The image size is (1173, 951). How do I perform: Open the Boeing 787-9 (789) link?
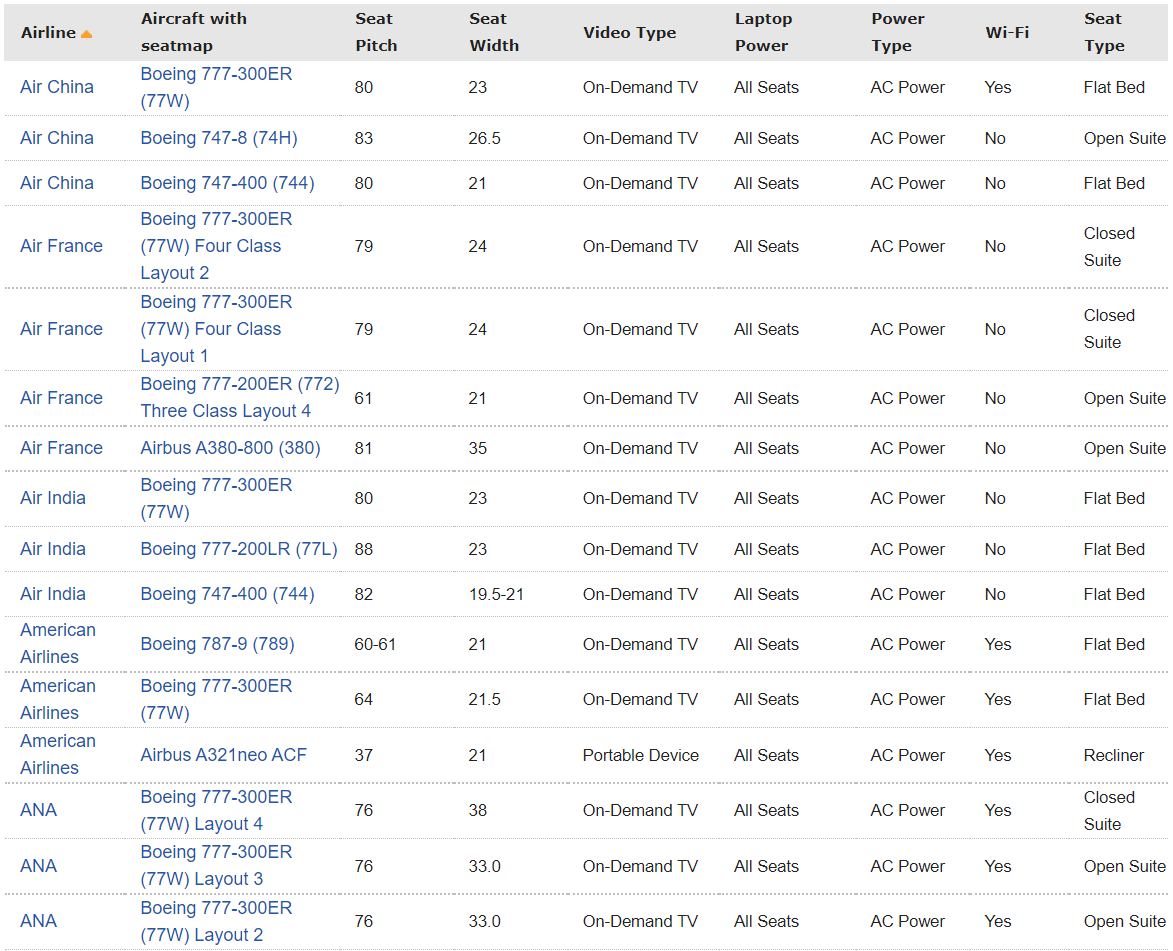point(217,644)
